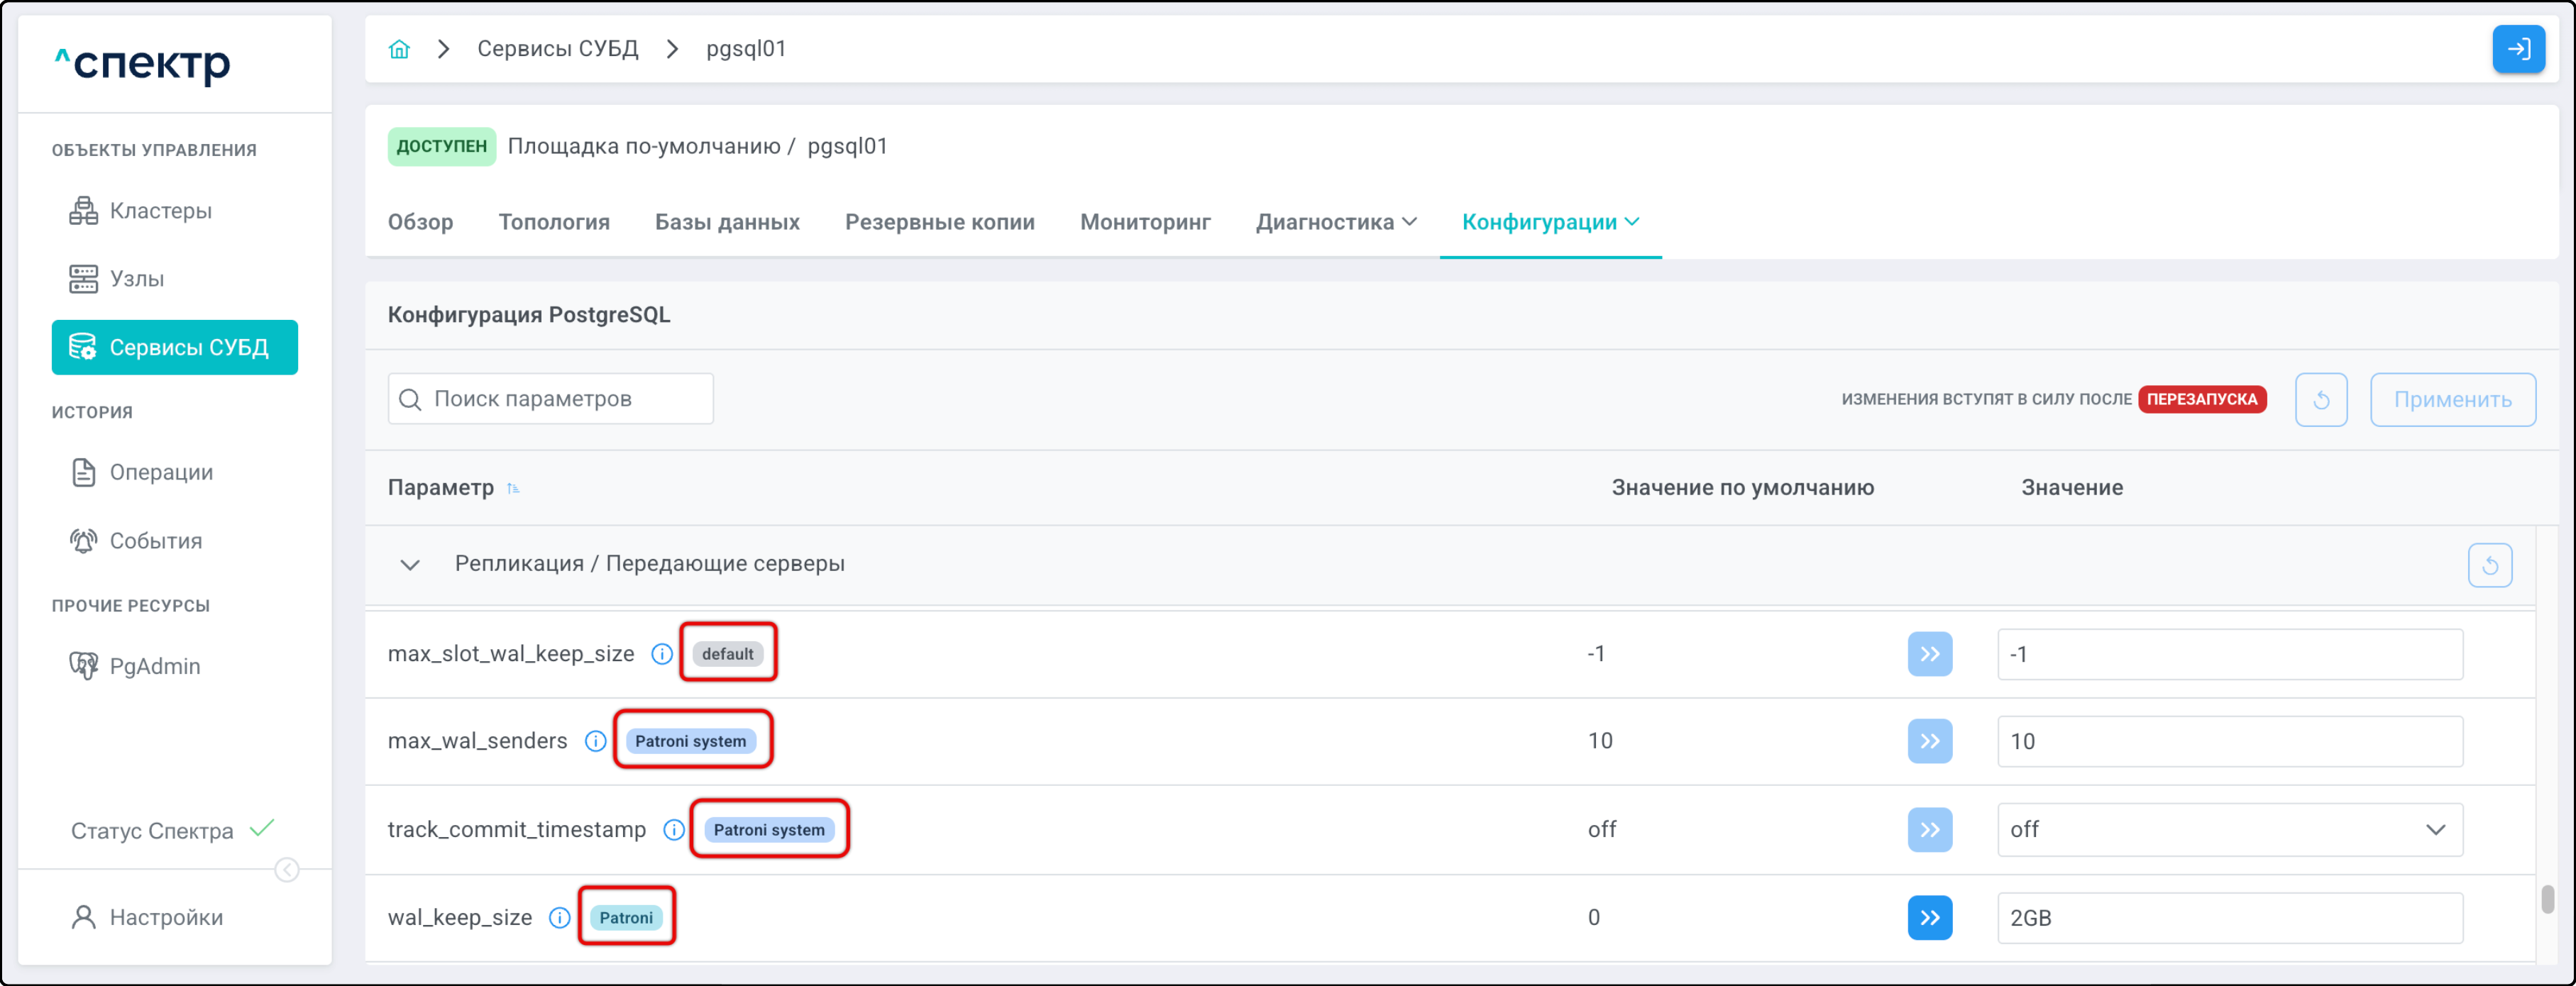
Task: Open track_commit_timestamp value dropdown
Action: coord(2229,830)
